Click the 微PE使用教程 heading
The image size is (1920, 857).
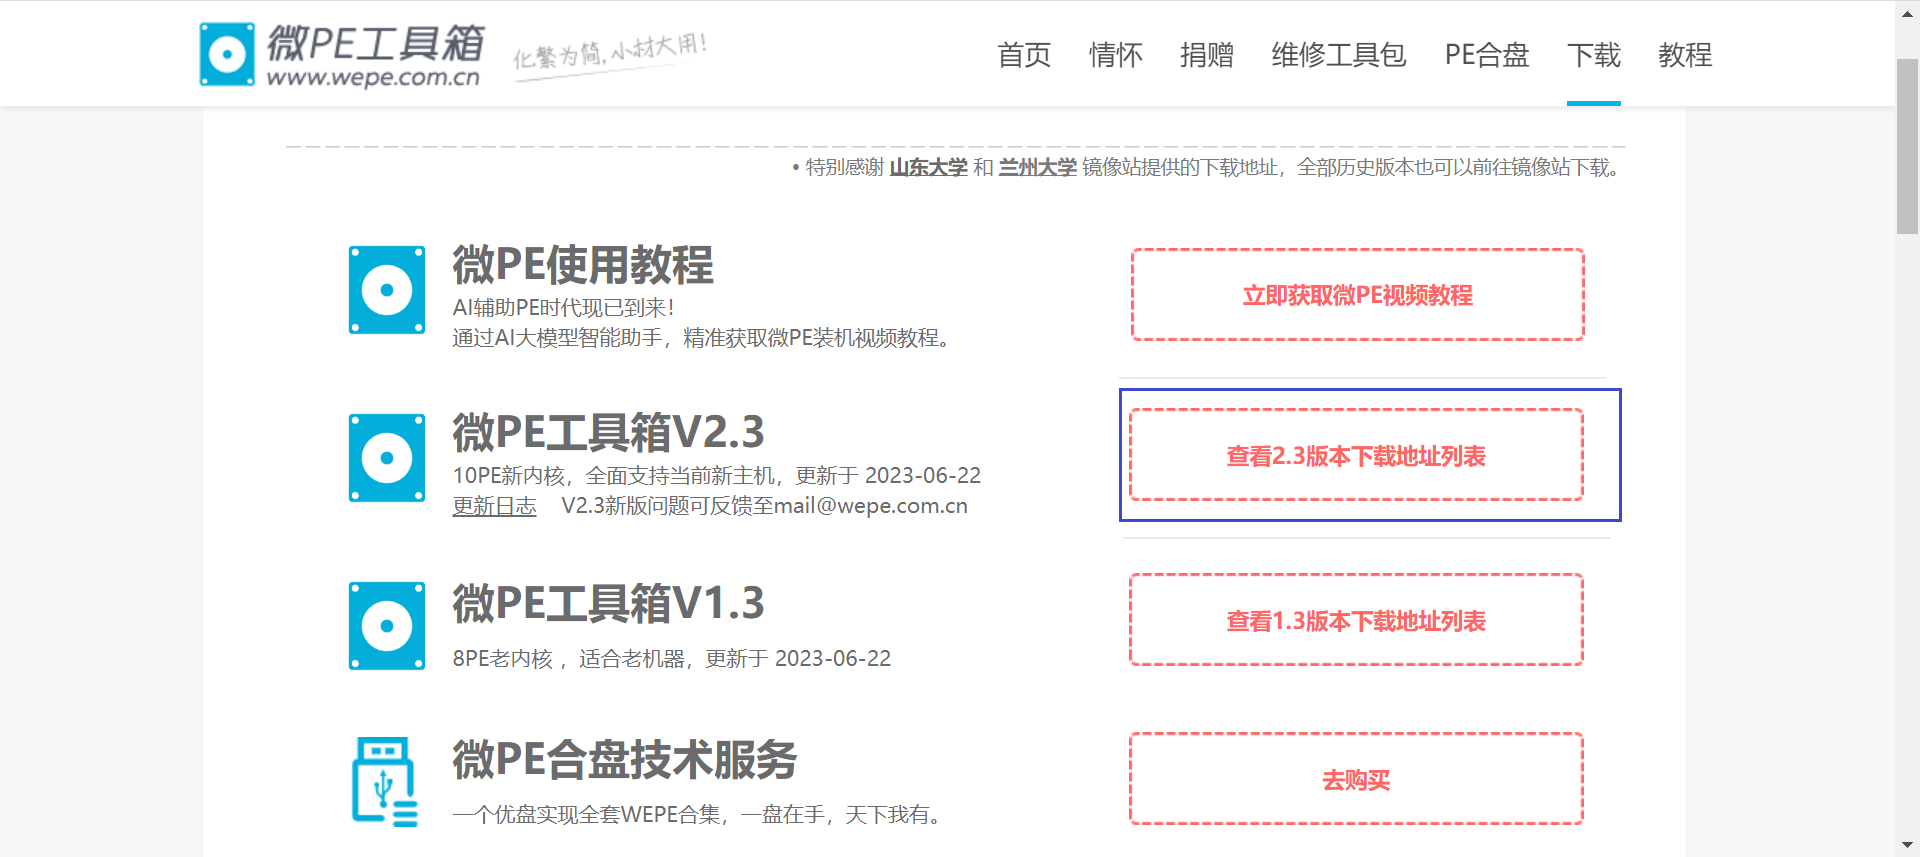pos(583,265)
